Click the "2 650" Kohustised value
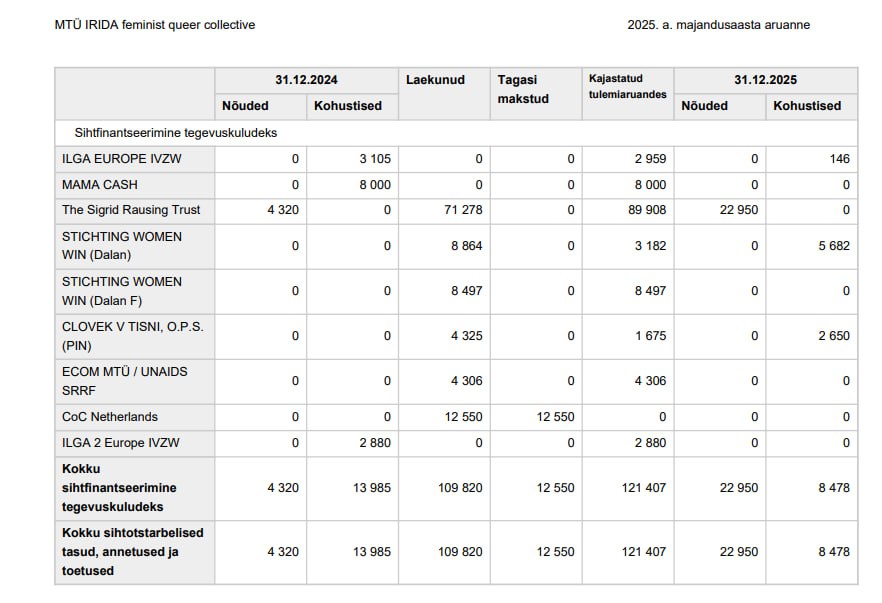This screenshot has width=882, height=603. (834, 336)
